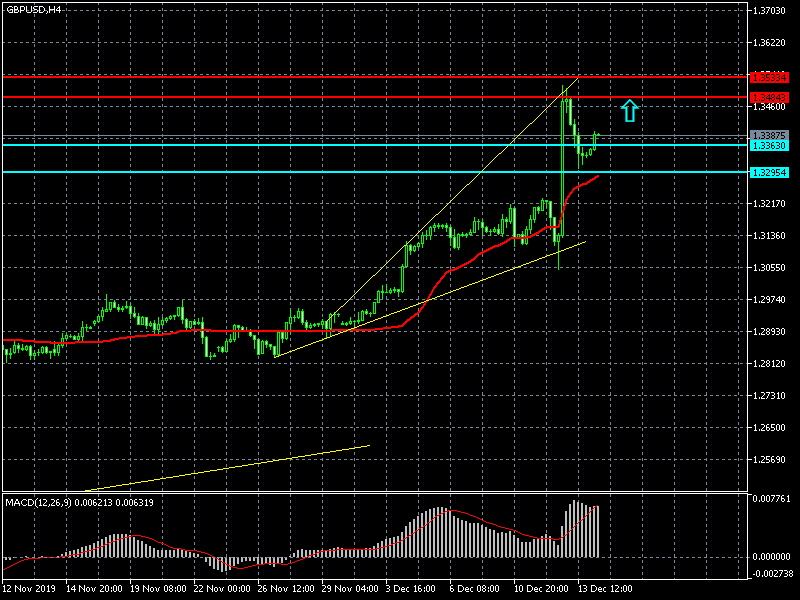This screenshot has height=600, width=800.
Task: Click the 12 Nov 2019 date label
Action: click(x=29, y=589)
